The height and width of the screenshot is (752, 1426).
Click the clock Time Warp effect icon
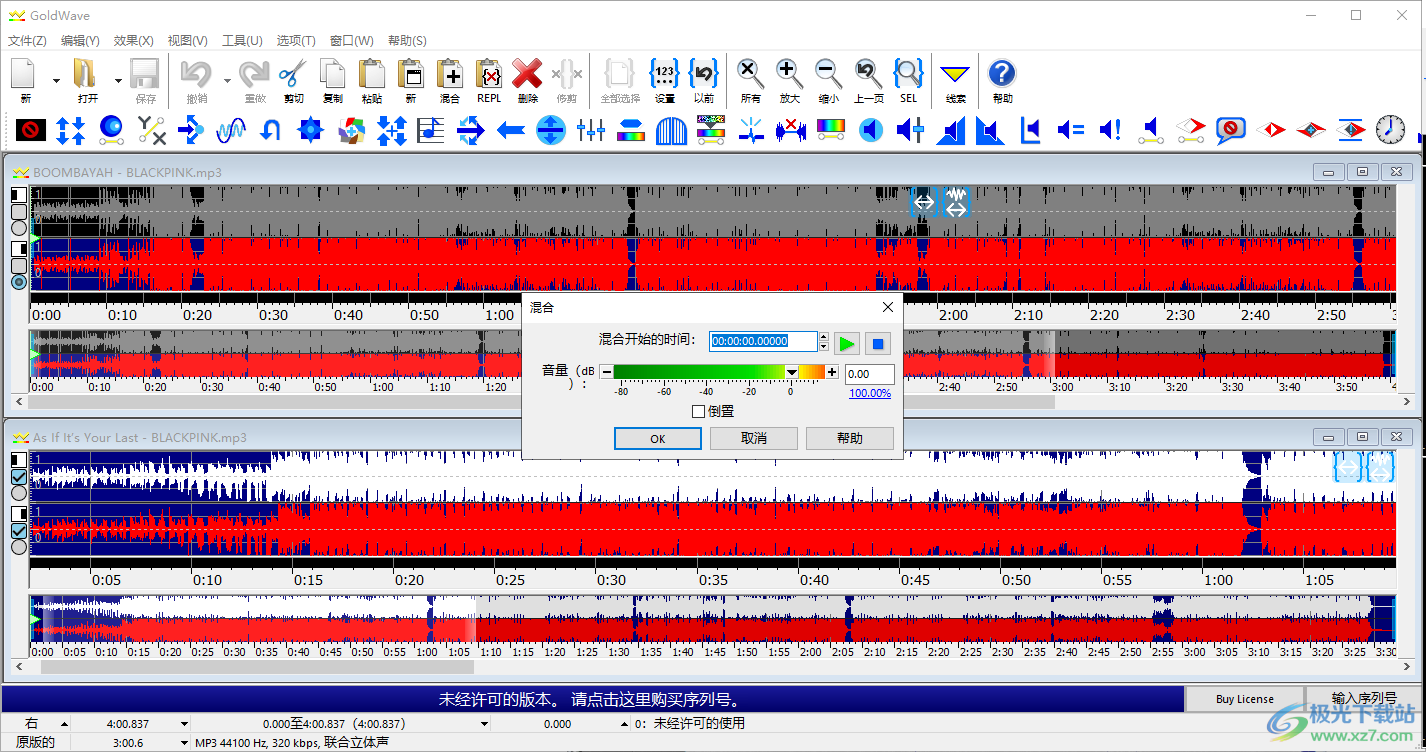(1390, 129)
